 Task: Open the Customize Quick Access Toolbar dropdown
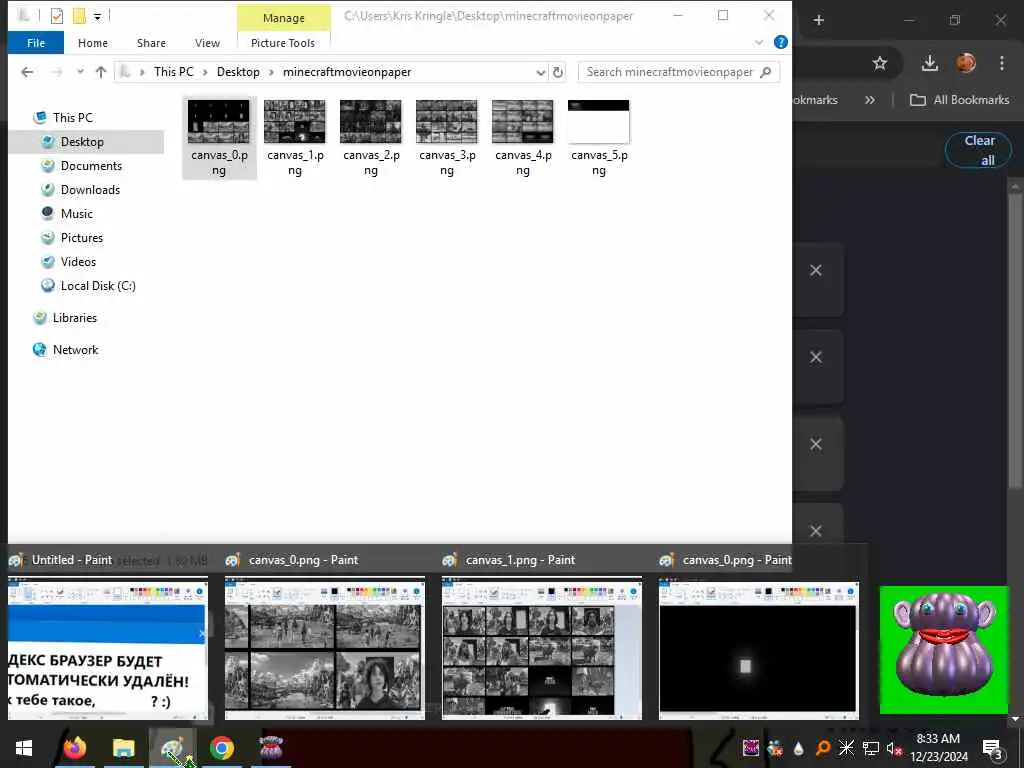97,16
